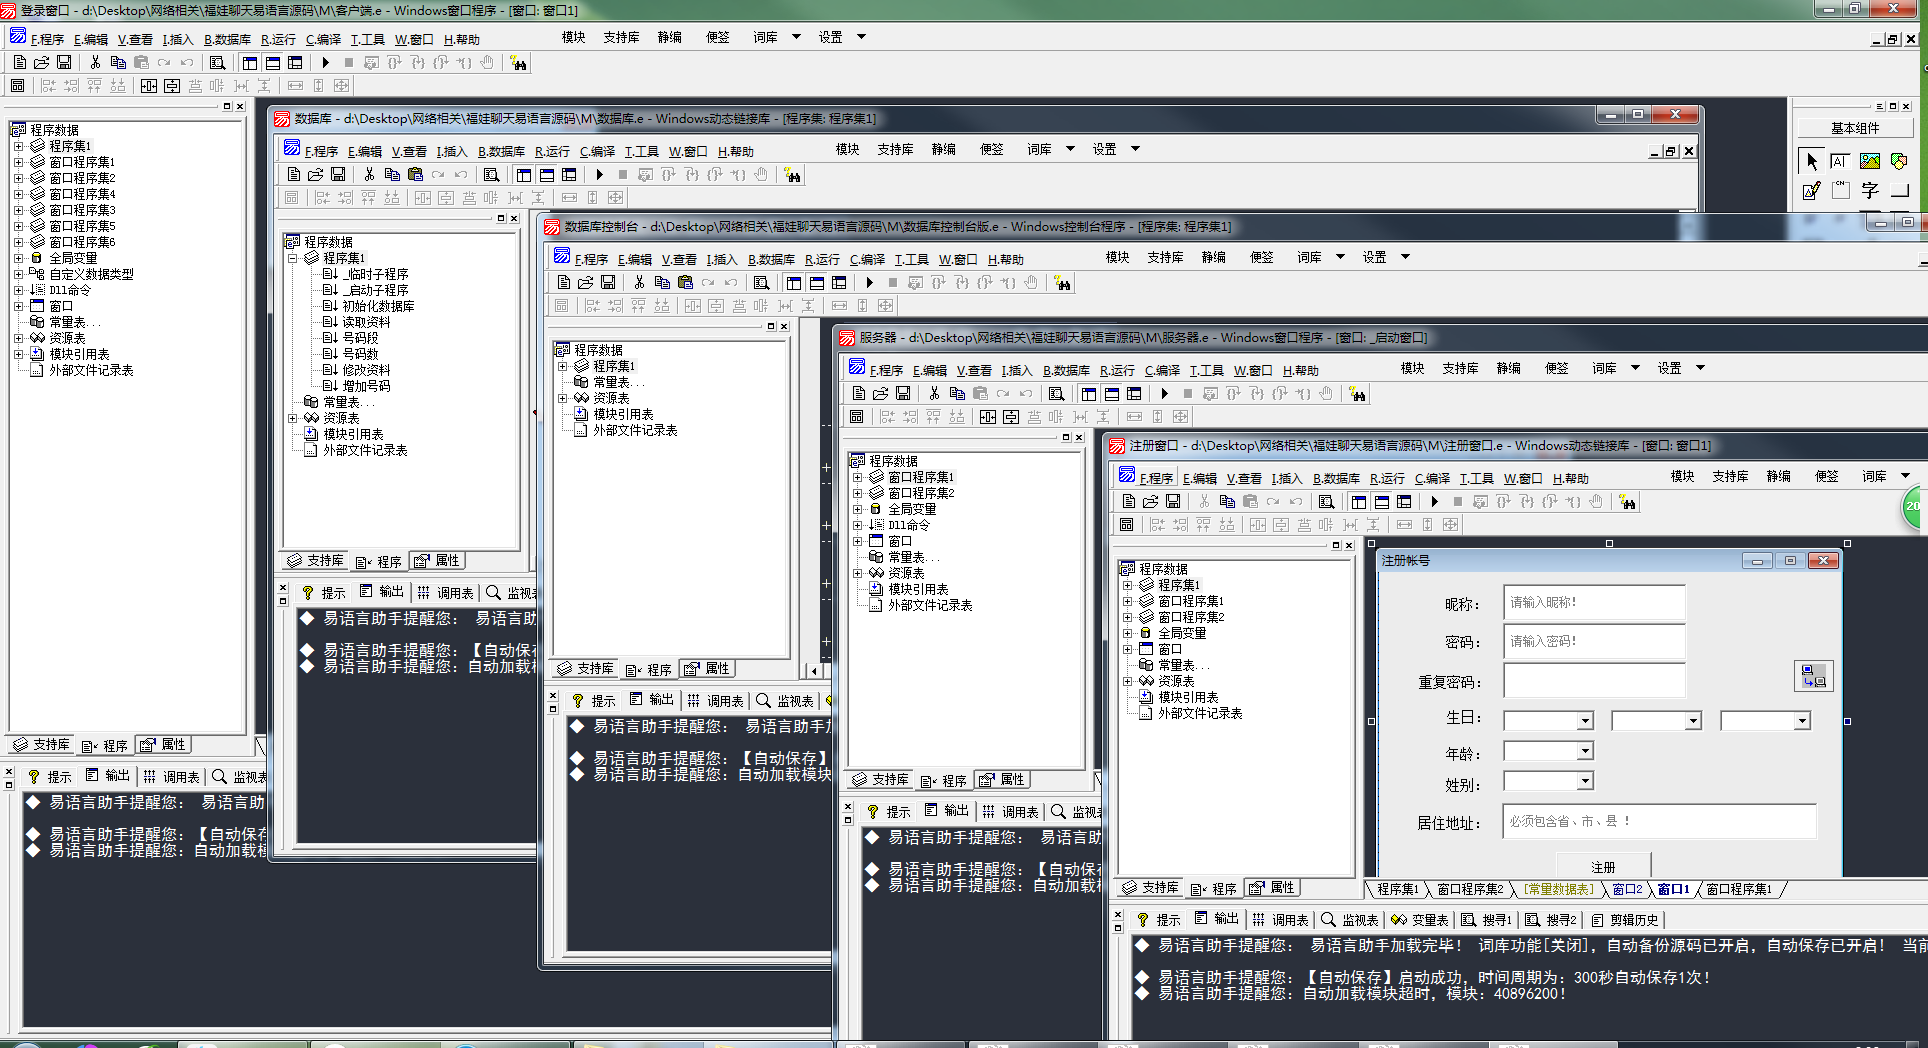This screenshot has height=1048, width=1928.
Task: Open C.编译 menu in 数据库 window
Action: (597, 152)
